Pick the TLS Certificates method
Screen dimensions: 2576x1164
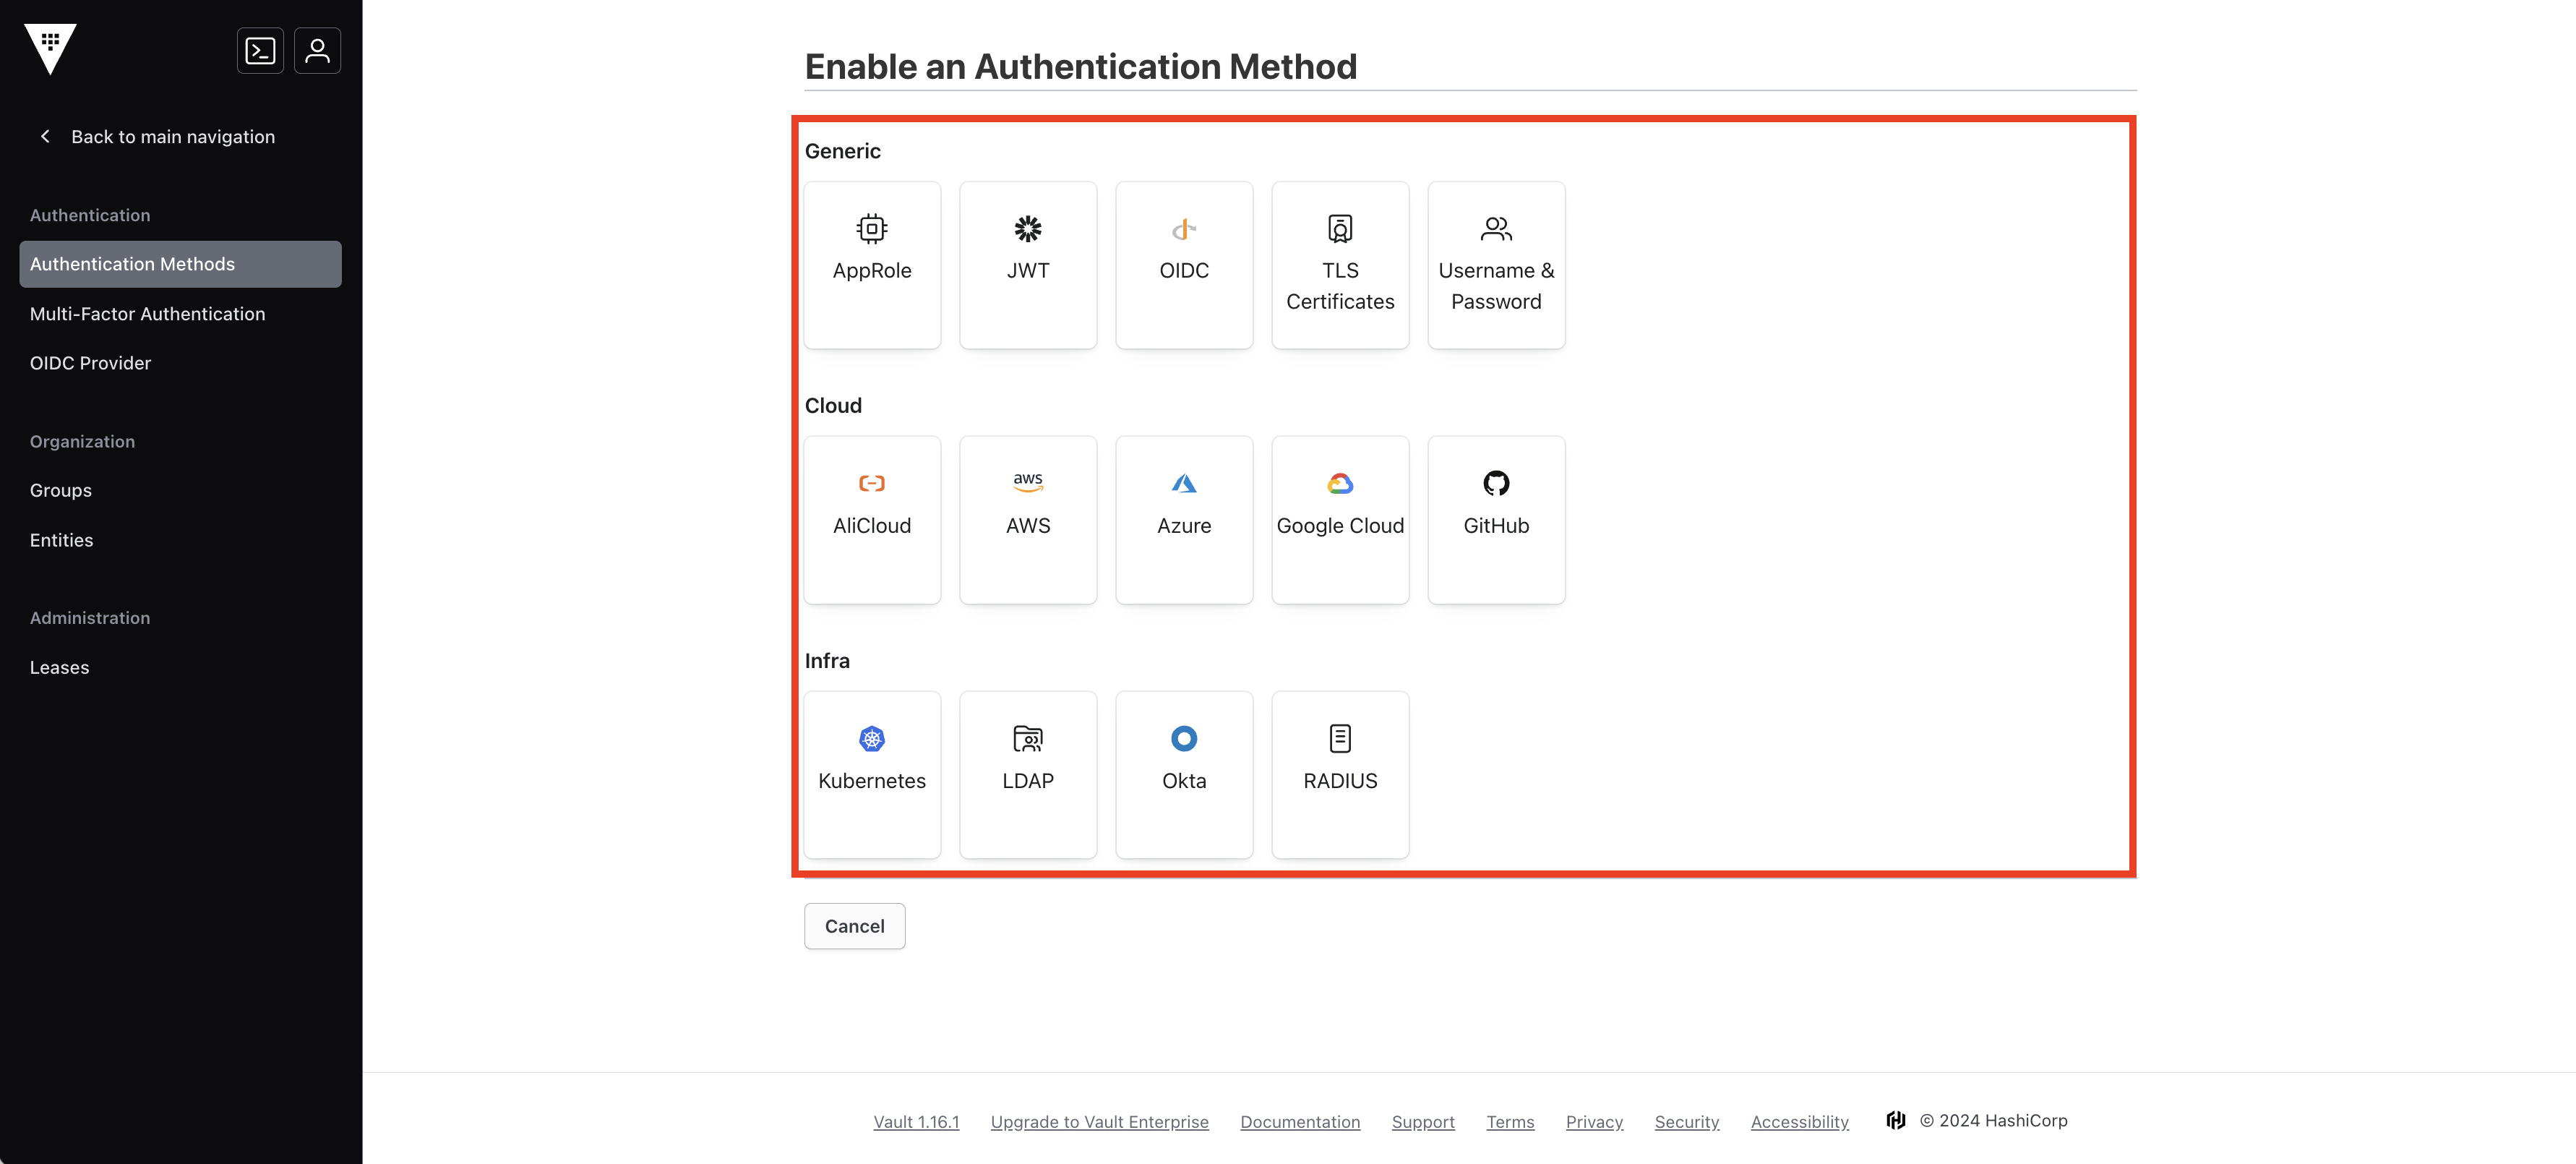(x=1339, y=264)
